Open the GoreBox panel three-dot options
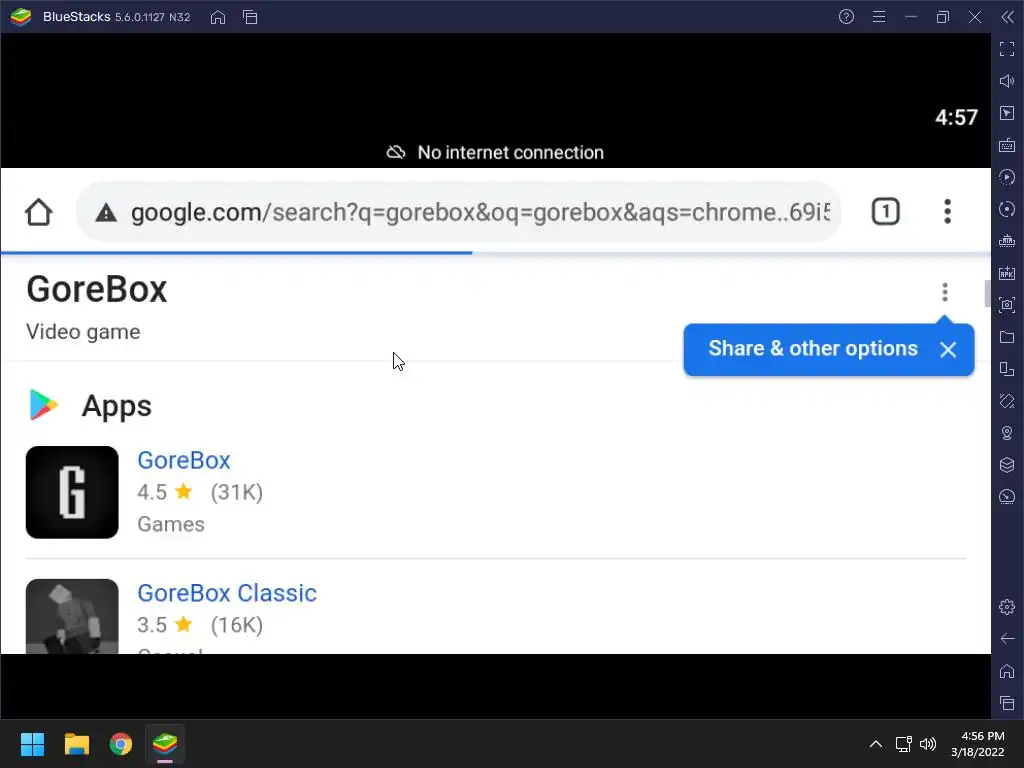This screenshot has width=1024, height=768. coord(944,292)
